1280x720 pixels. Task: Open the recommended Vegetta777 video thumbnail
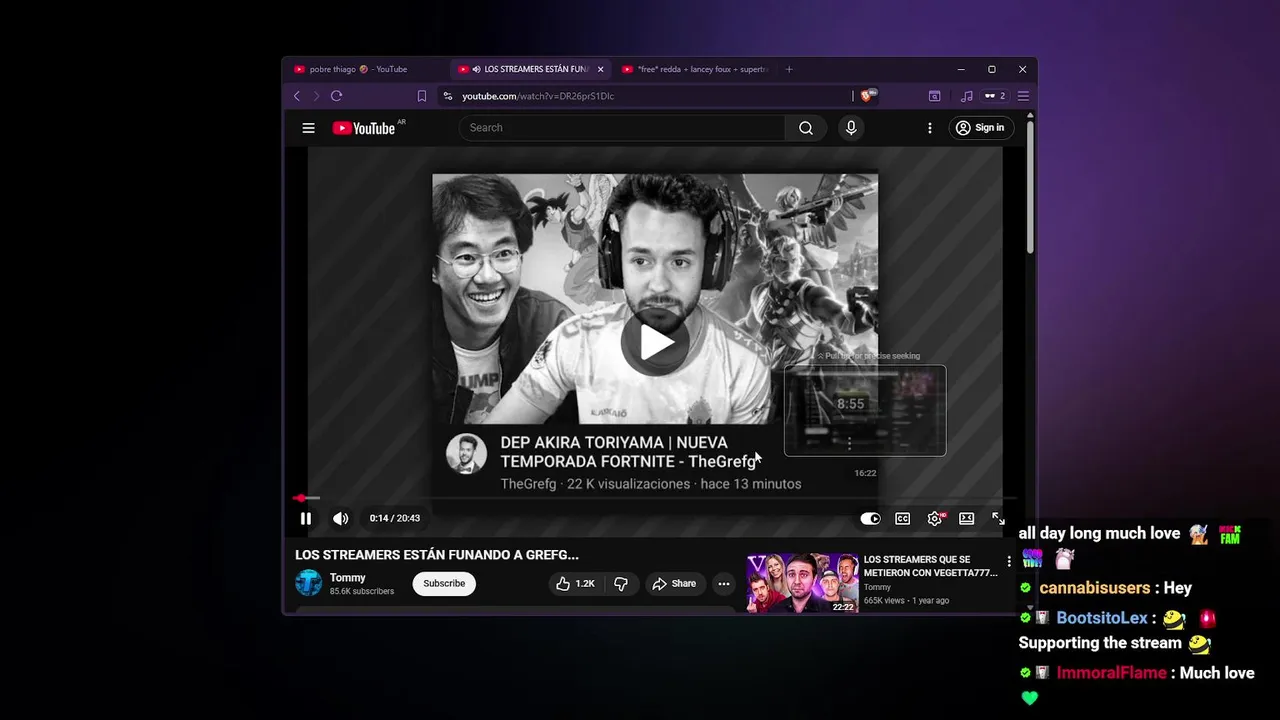coord(802,583)
